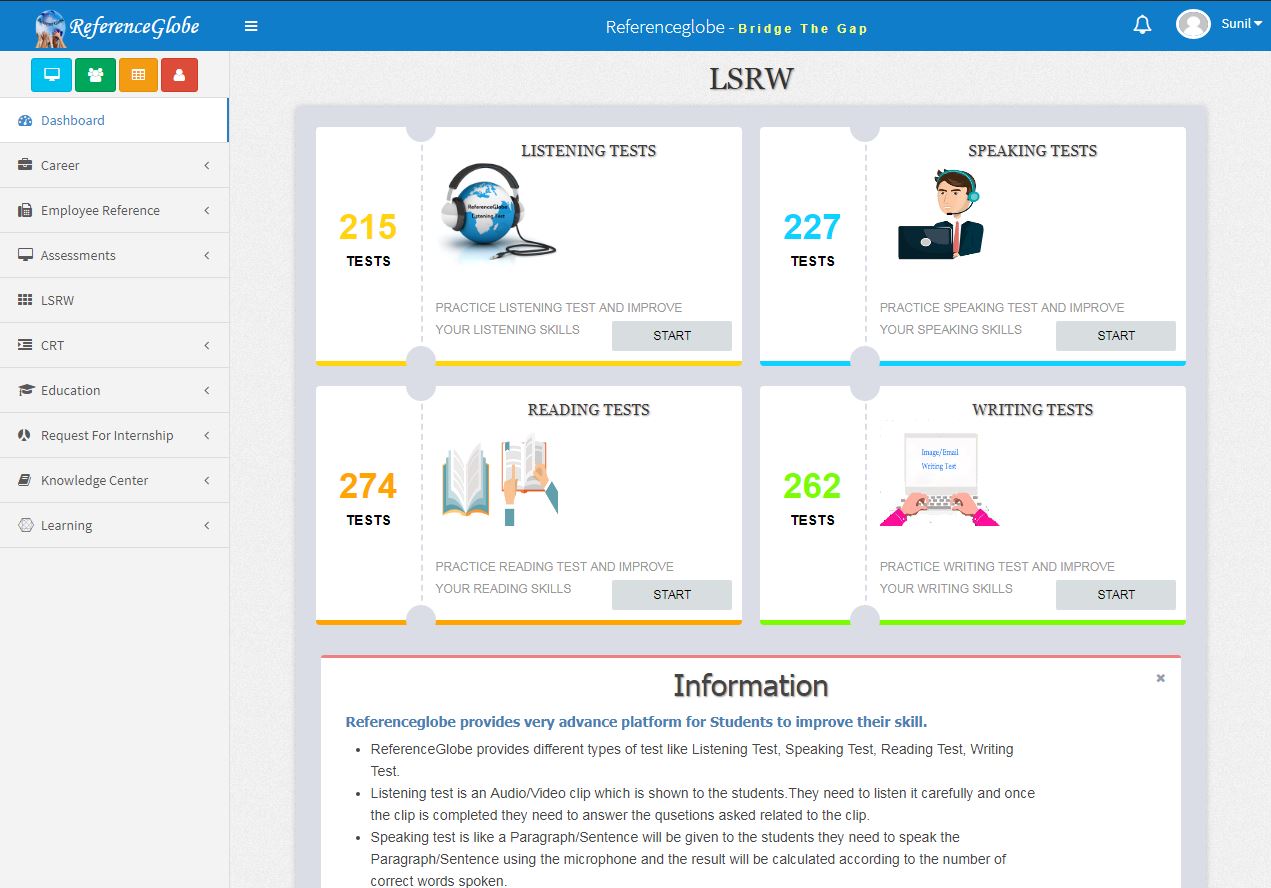This screenshot has width=1271, height=888.
Task: Select Request For Internship in sidebar
Action: 114,435
